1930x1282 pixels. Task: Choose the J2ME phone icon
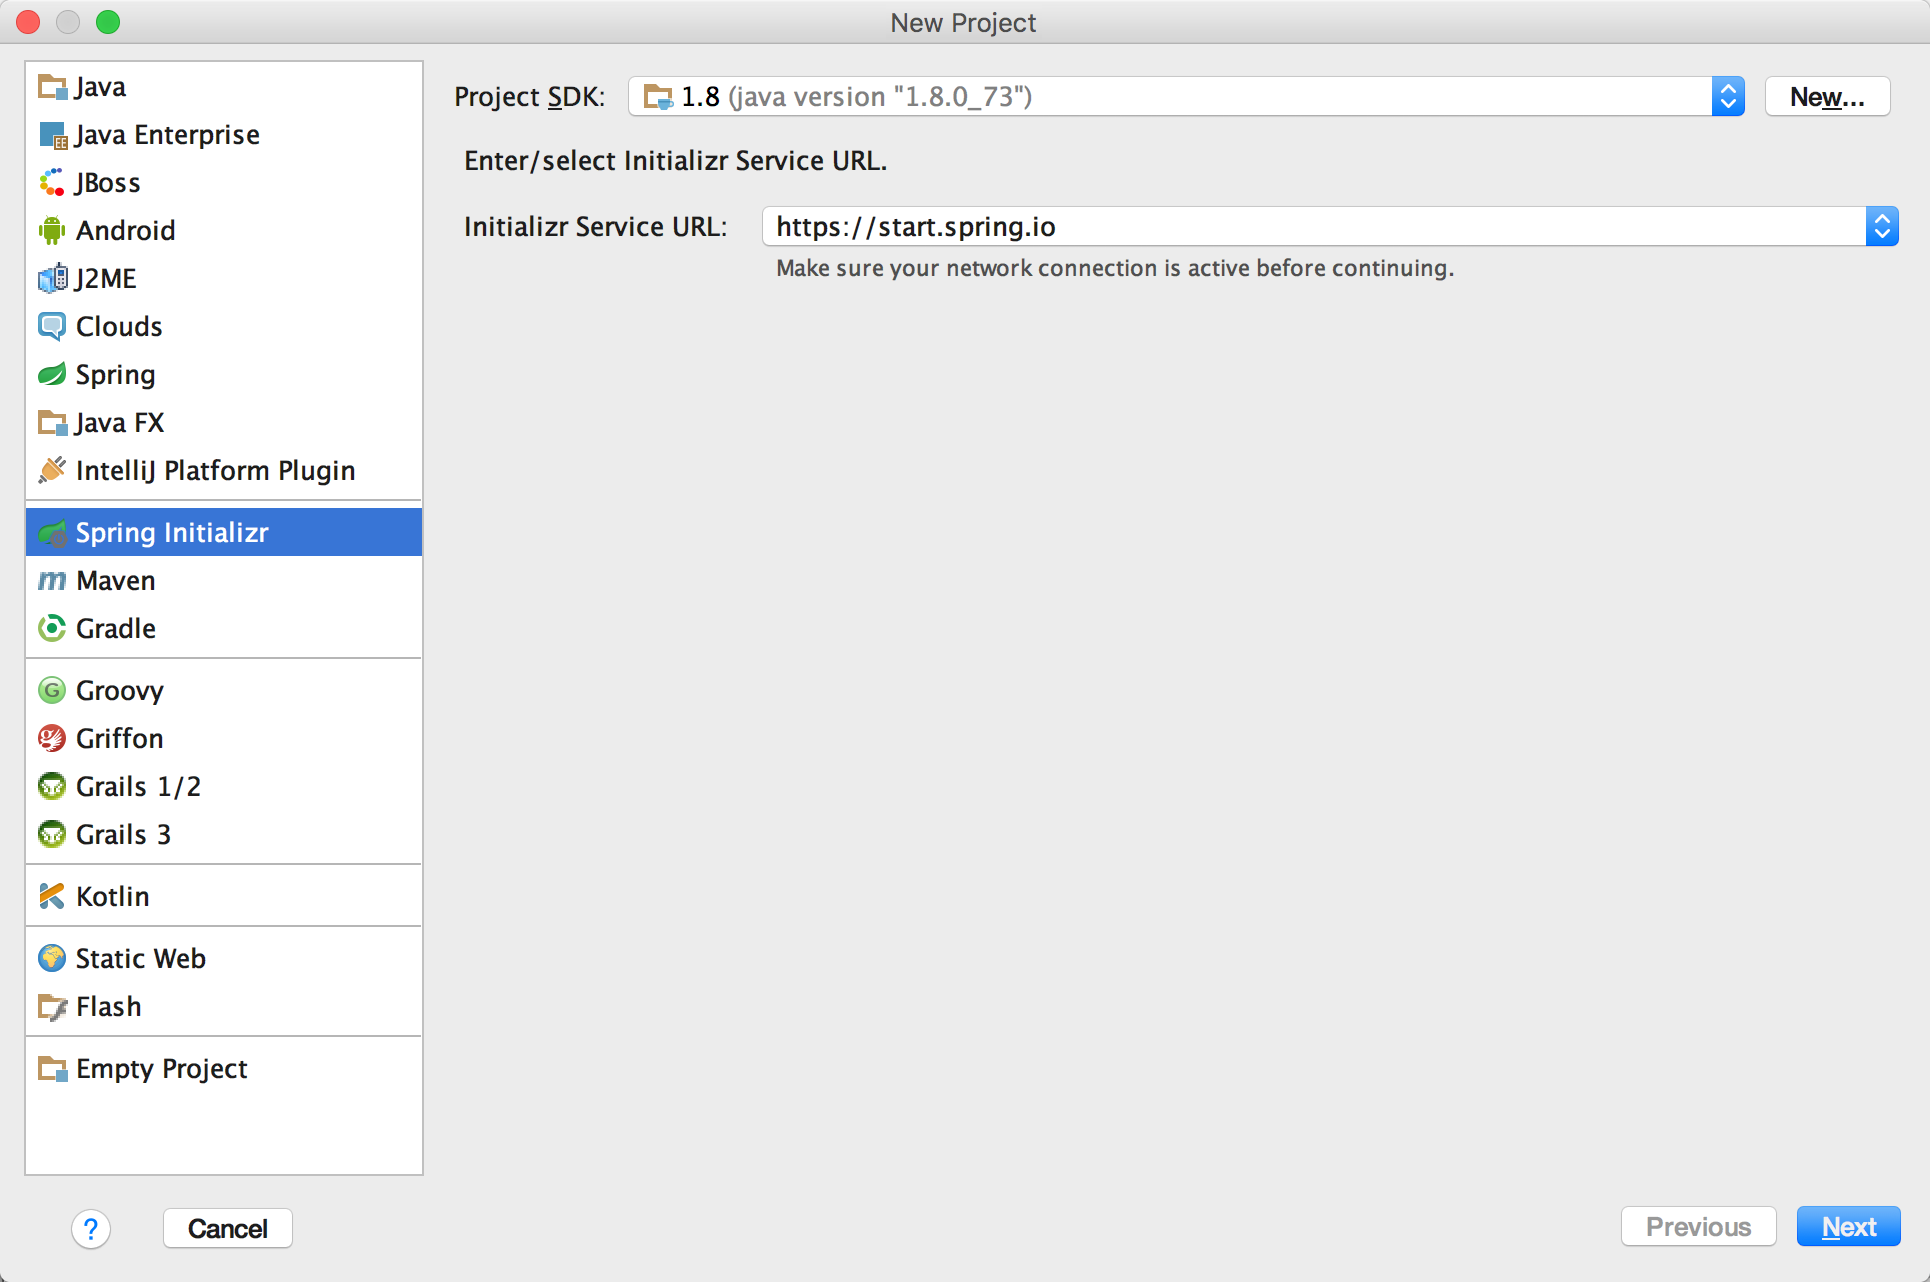point(52,279)
